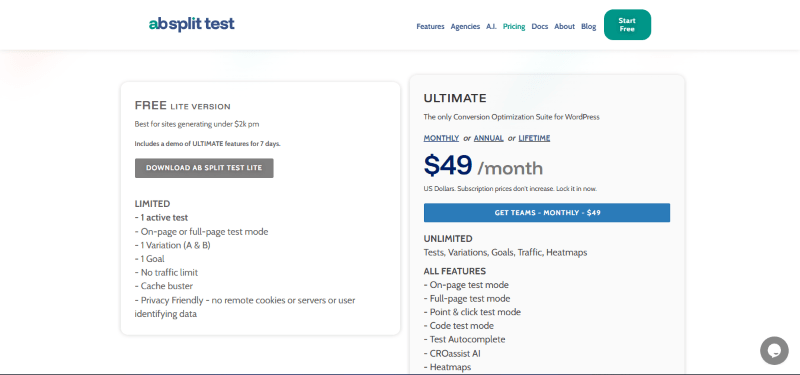This screenshot has width=800, height=375.
Task: Click '1 active test' line
Action: point(161,218)
